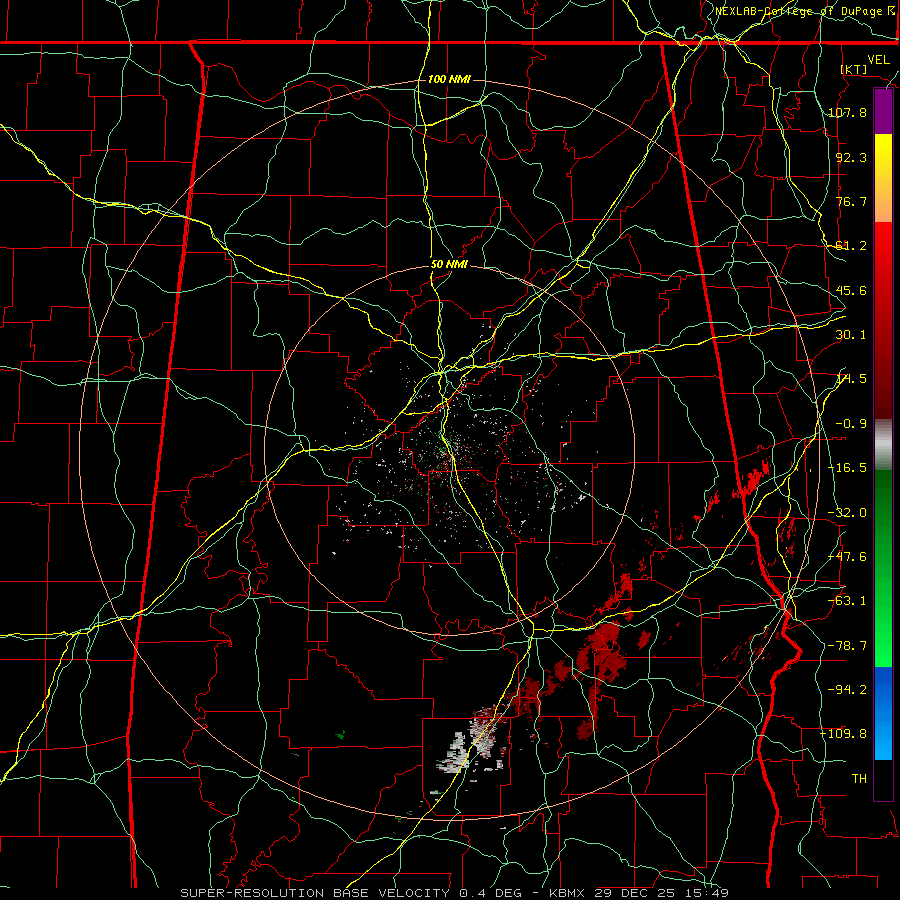
Task: Click the -0.9 scale value
Action: pyautogui.click(x=851, y=424)
